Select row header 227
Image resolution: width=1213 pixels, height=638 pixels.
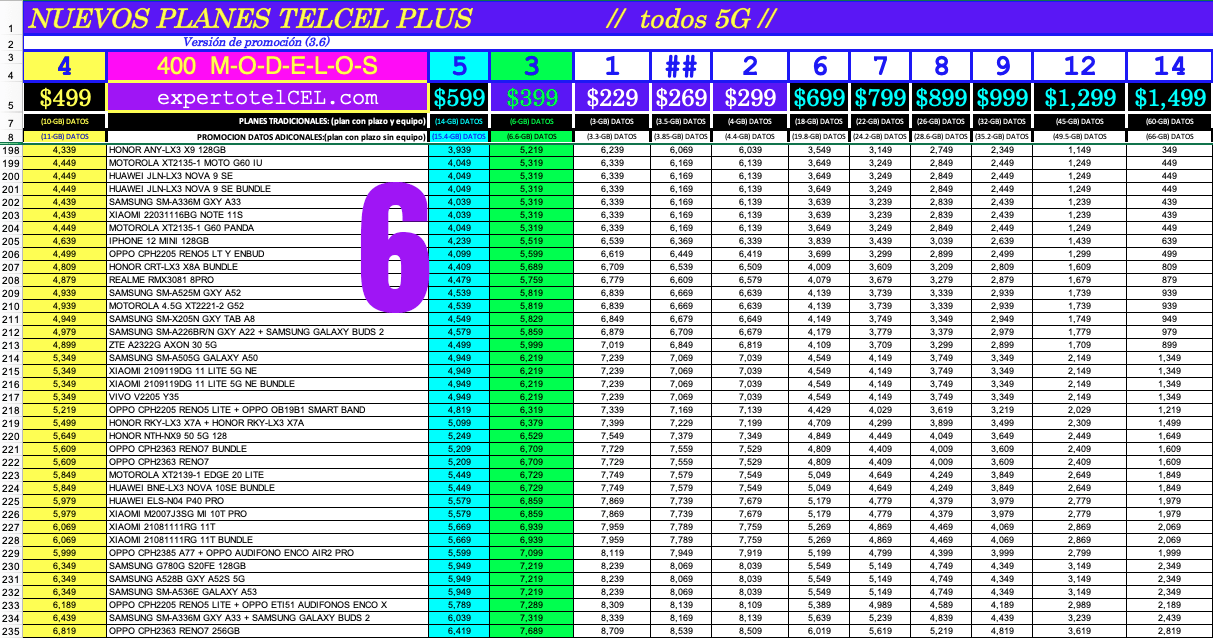click(11, 527)
